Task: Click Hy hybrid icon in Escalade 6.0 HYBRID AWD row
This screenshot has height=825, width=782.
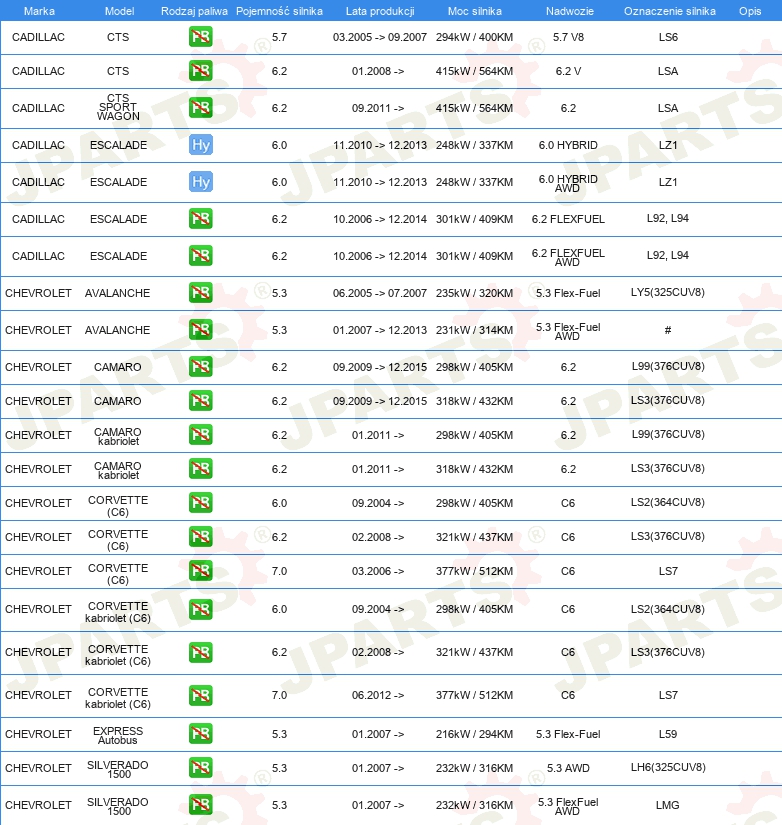Action: [200, 182]
